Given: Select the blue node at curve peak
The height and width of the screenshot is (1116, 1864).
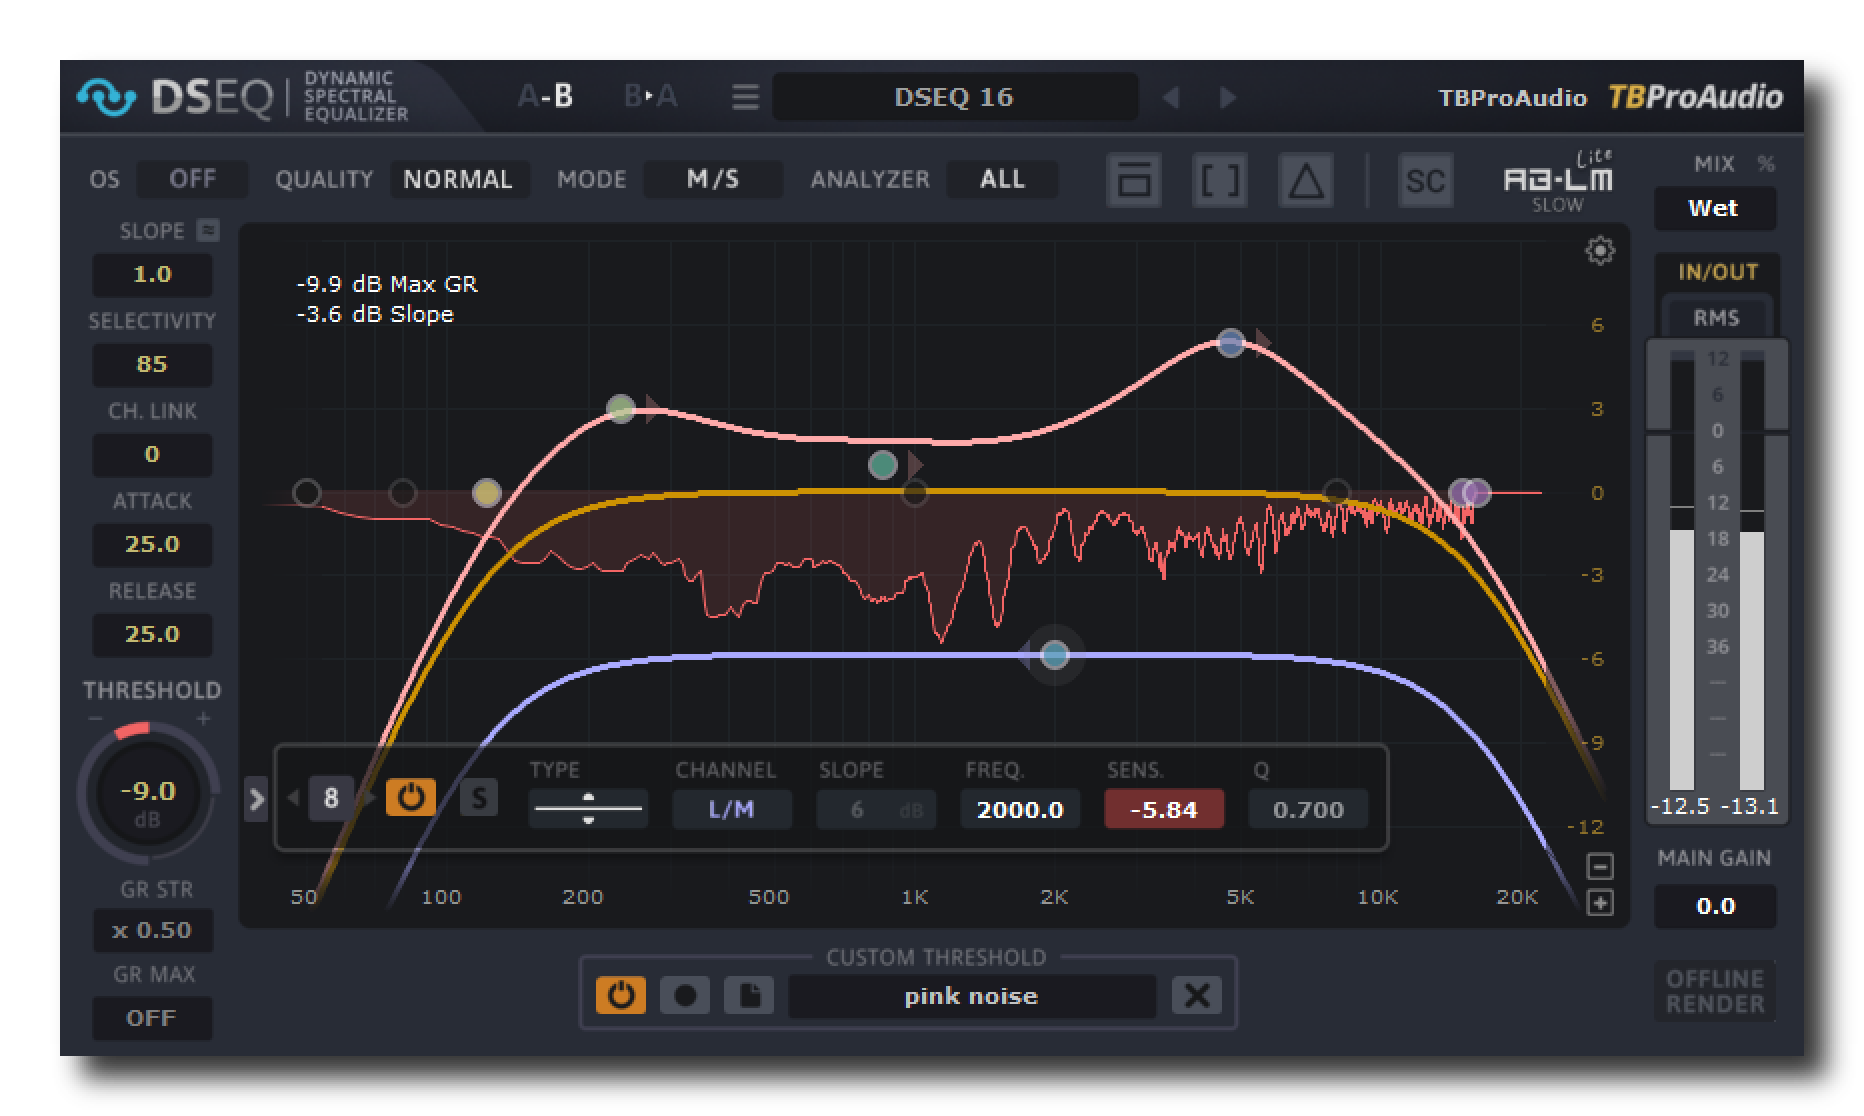Looking at the screenshot, I should (x=1231, y=343).
